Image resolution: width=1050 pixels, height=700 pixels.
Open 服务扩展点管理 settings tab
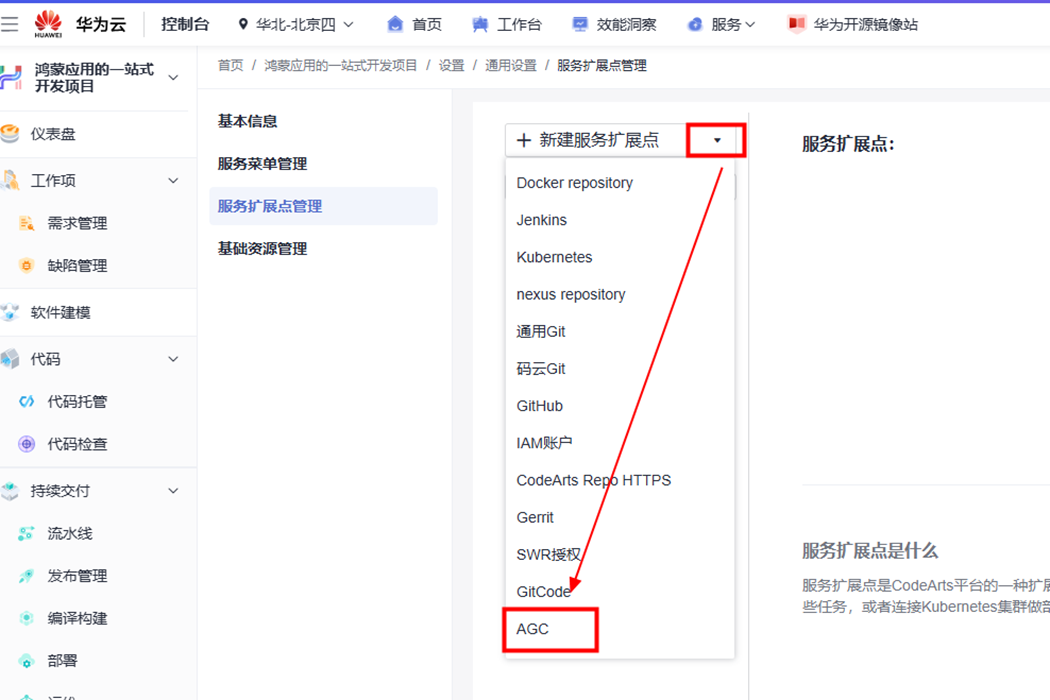[323, 206]
